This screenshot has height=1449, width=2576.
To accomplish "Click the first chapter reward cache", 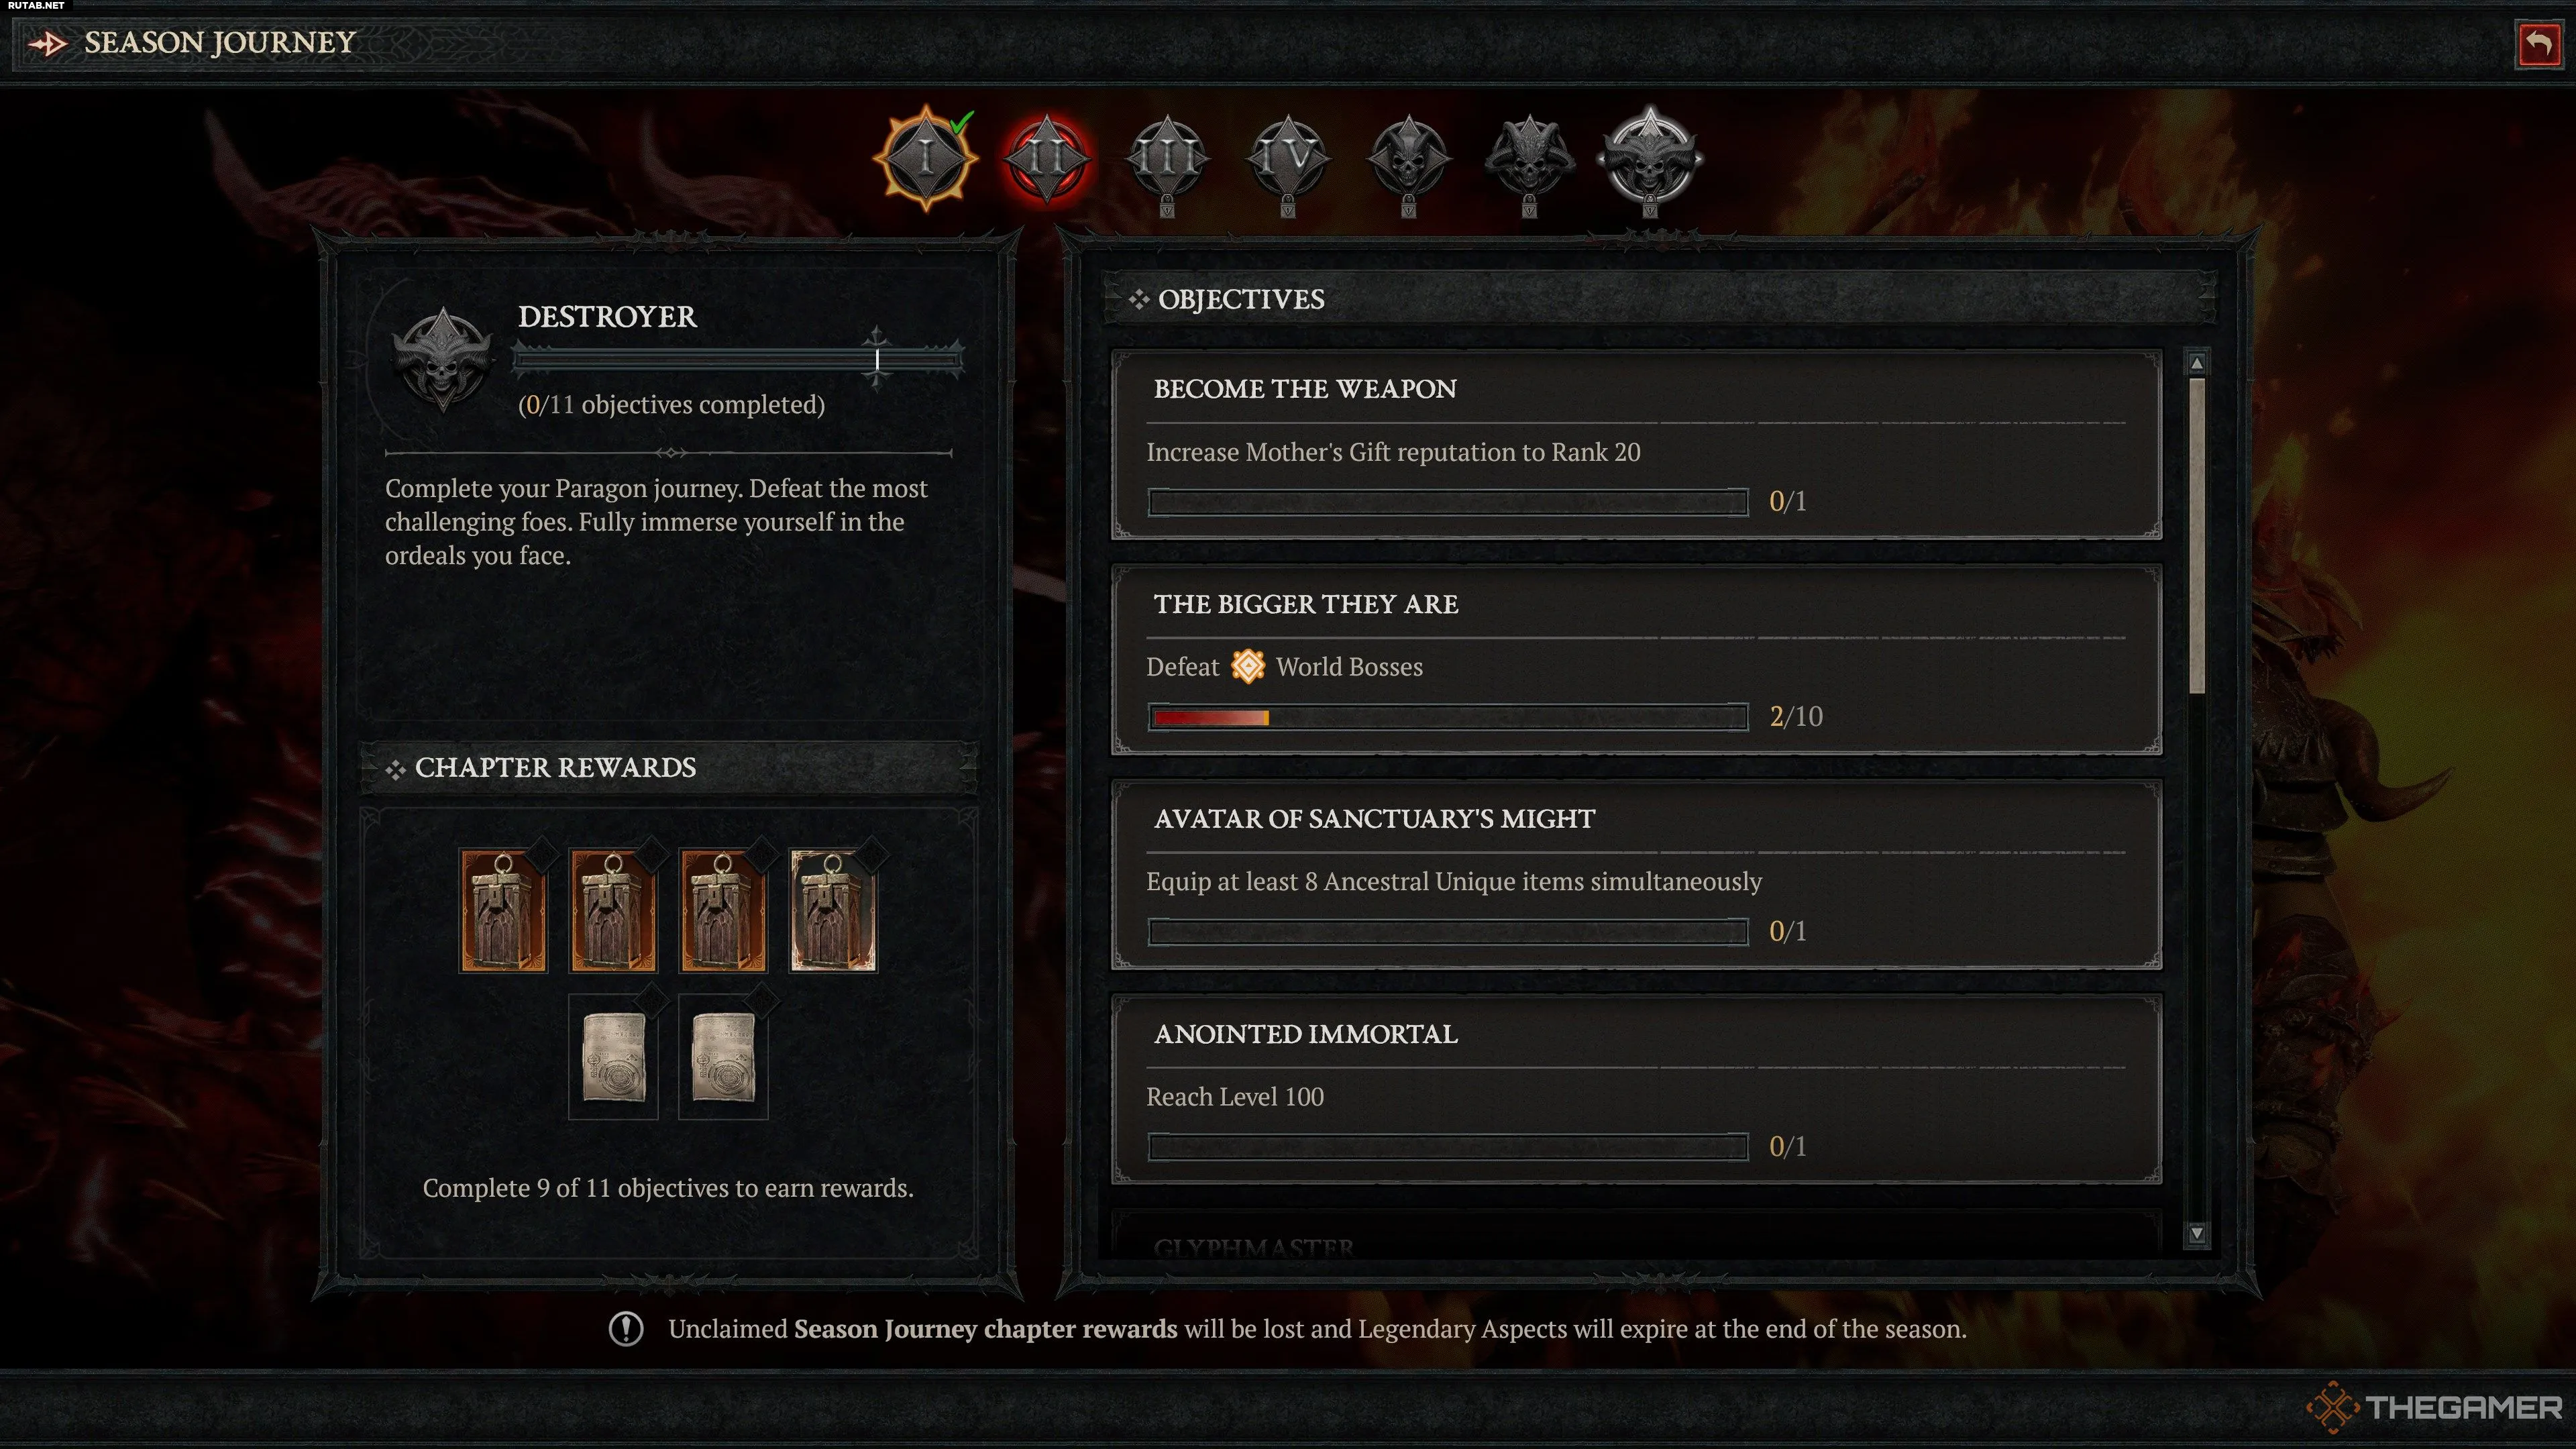I will click(x=503, y=910).
